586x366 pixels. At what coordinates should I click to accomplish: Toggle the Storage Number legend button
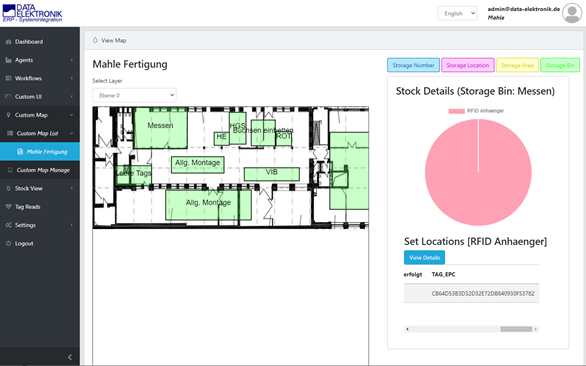point(413,65)
